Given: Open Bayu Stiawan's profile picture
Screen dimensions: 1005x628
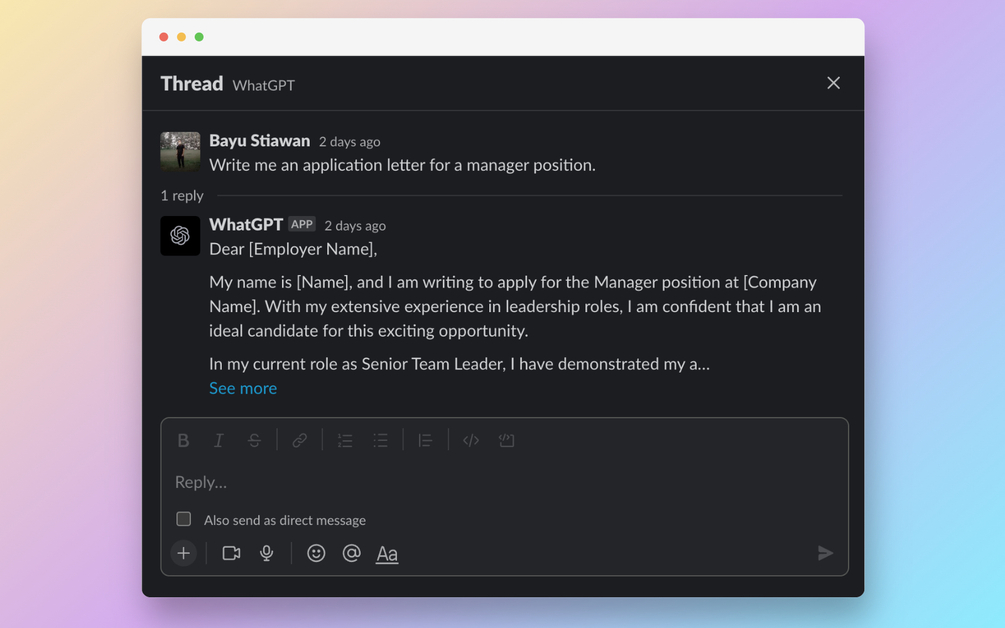Looking at the screenshot, I should 180,151.
